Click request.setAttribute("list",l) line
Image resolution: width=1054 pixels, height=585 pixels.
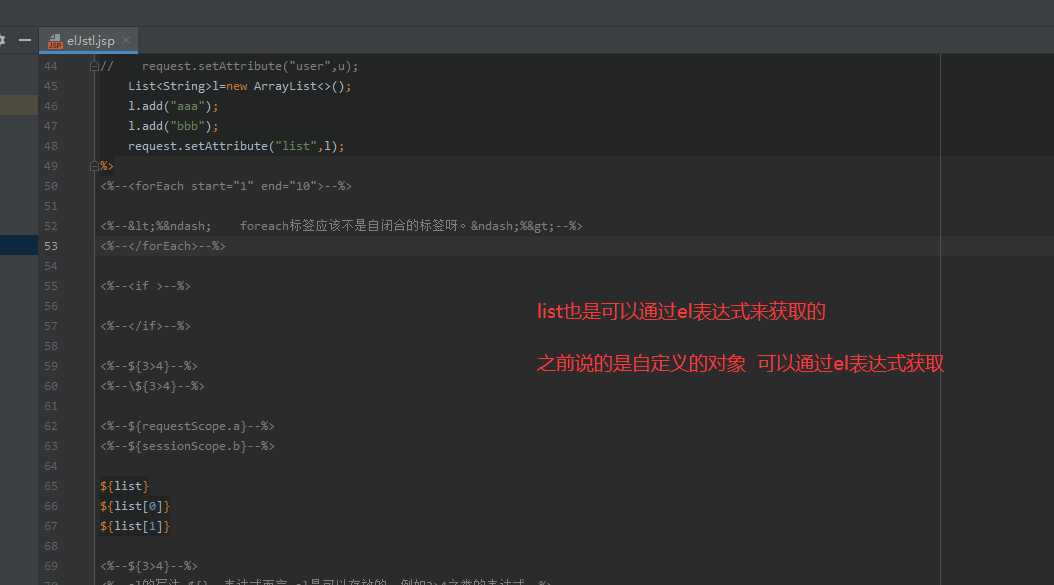tap(236, 146)
